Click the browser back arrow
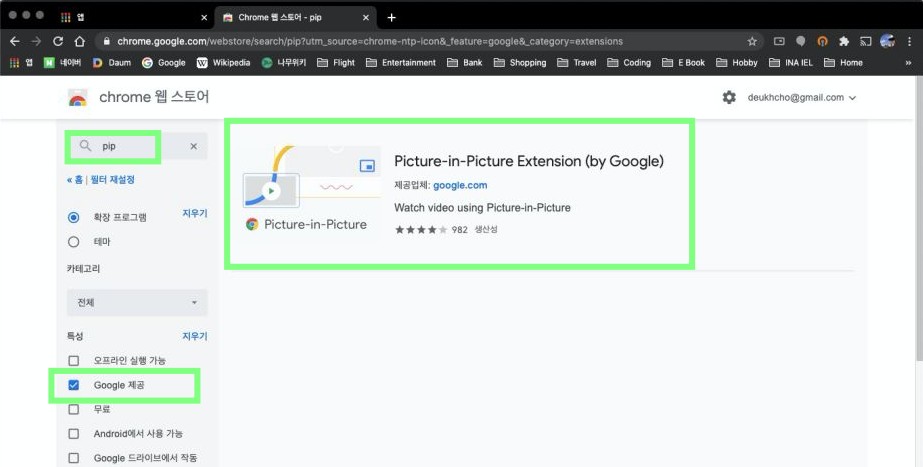Viewport: 923px width, 467px height. (14, 41)
